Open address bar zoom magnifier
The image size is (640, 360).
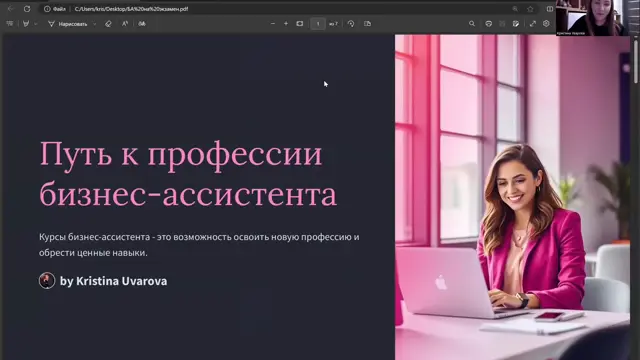point(515,9)
